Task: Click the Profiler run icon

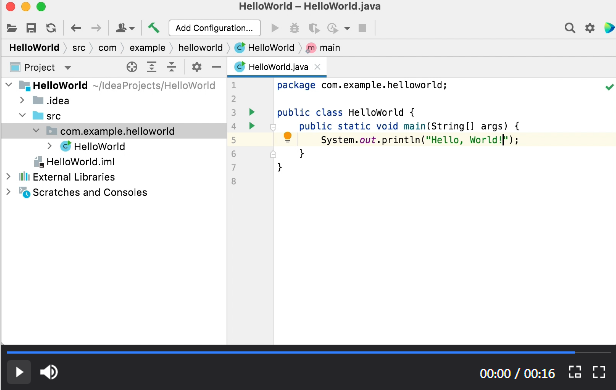Action: pos(332,28)
